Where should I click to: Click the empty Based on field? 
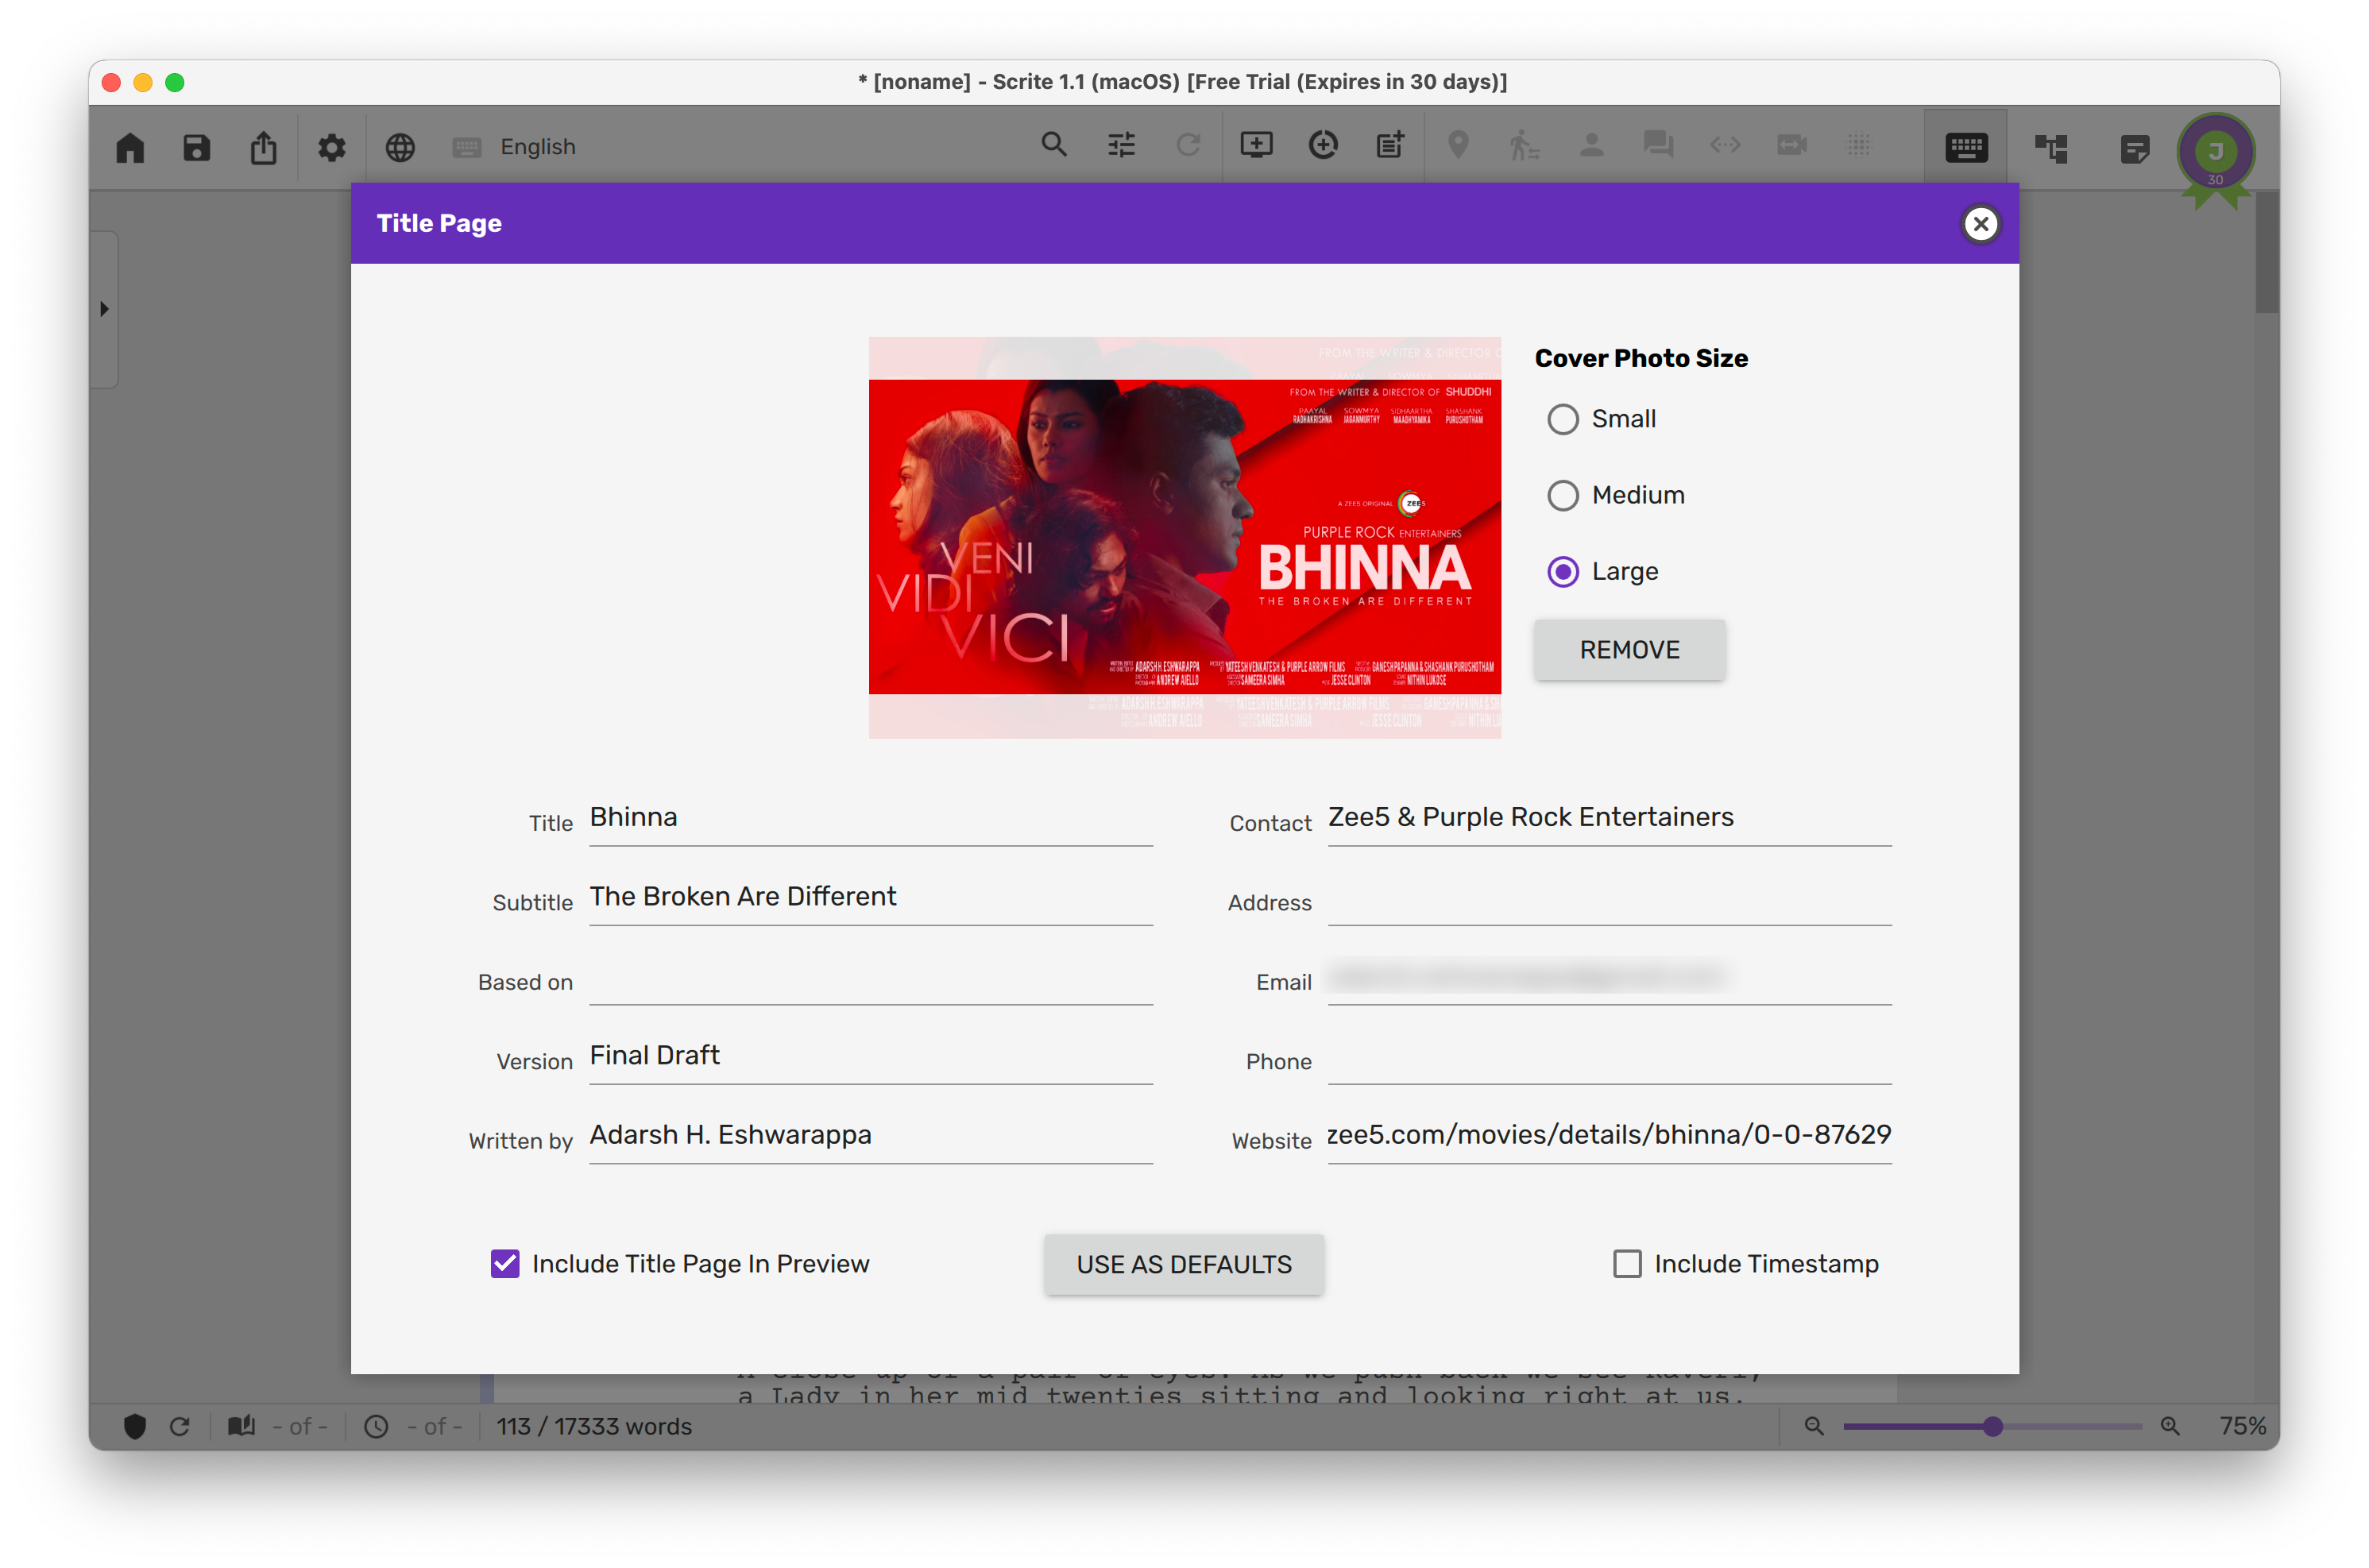point(871,977)
